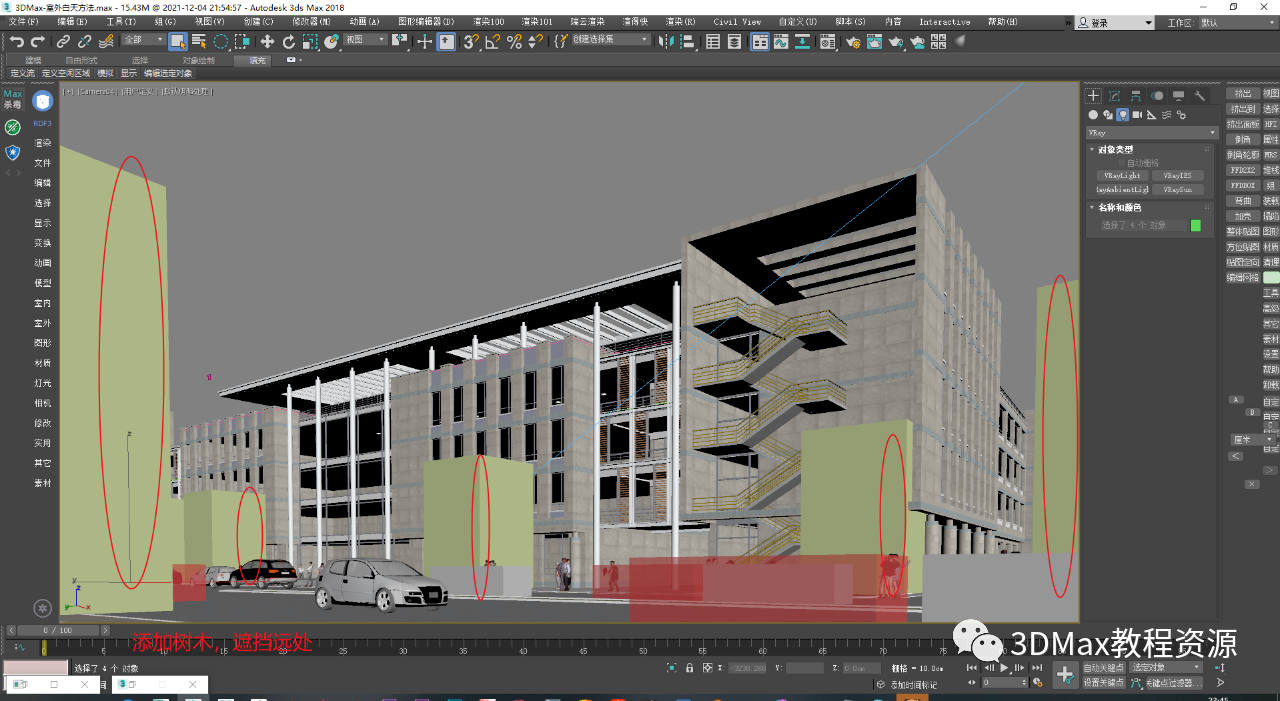Open the 工作区 默认 workspace dropdown

(1237, 22)
